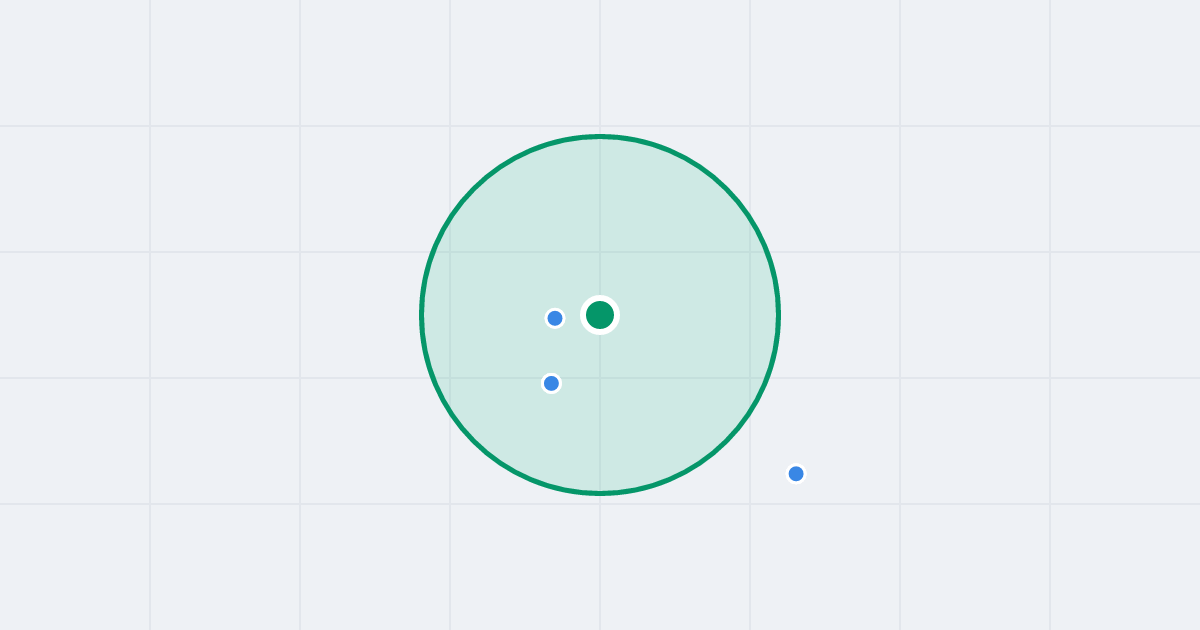
Task: Click the vertical gridline directly below the green circle
Action: point(600,560)
